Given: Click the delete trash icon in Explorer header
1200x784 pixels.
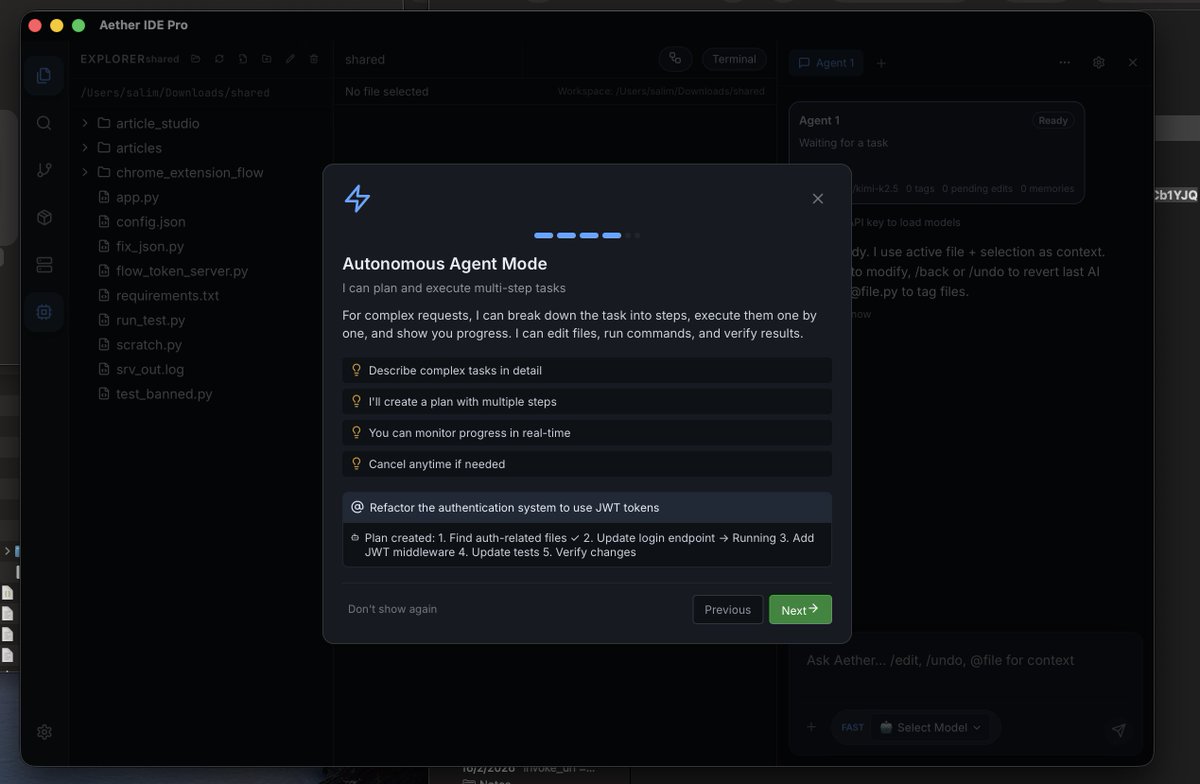Looking at the screenshot, I should coord(314,59).
